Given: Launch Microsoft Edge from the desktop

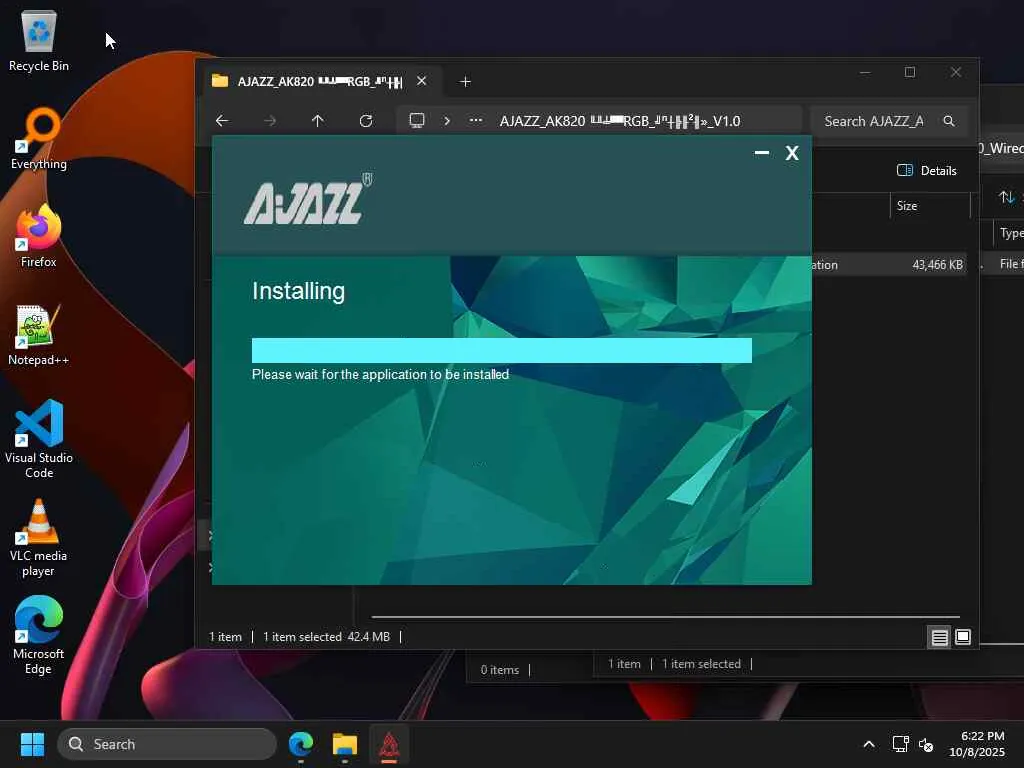Looking at the screenshot, I should [x=39, y=635].
